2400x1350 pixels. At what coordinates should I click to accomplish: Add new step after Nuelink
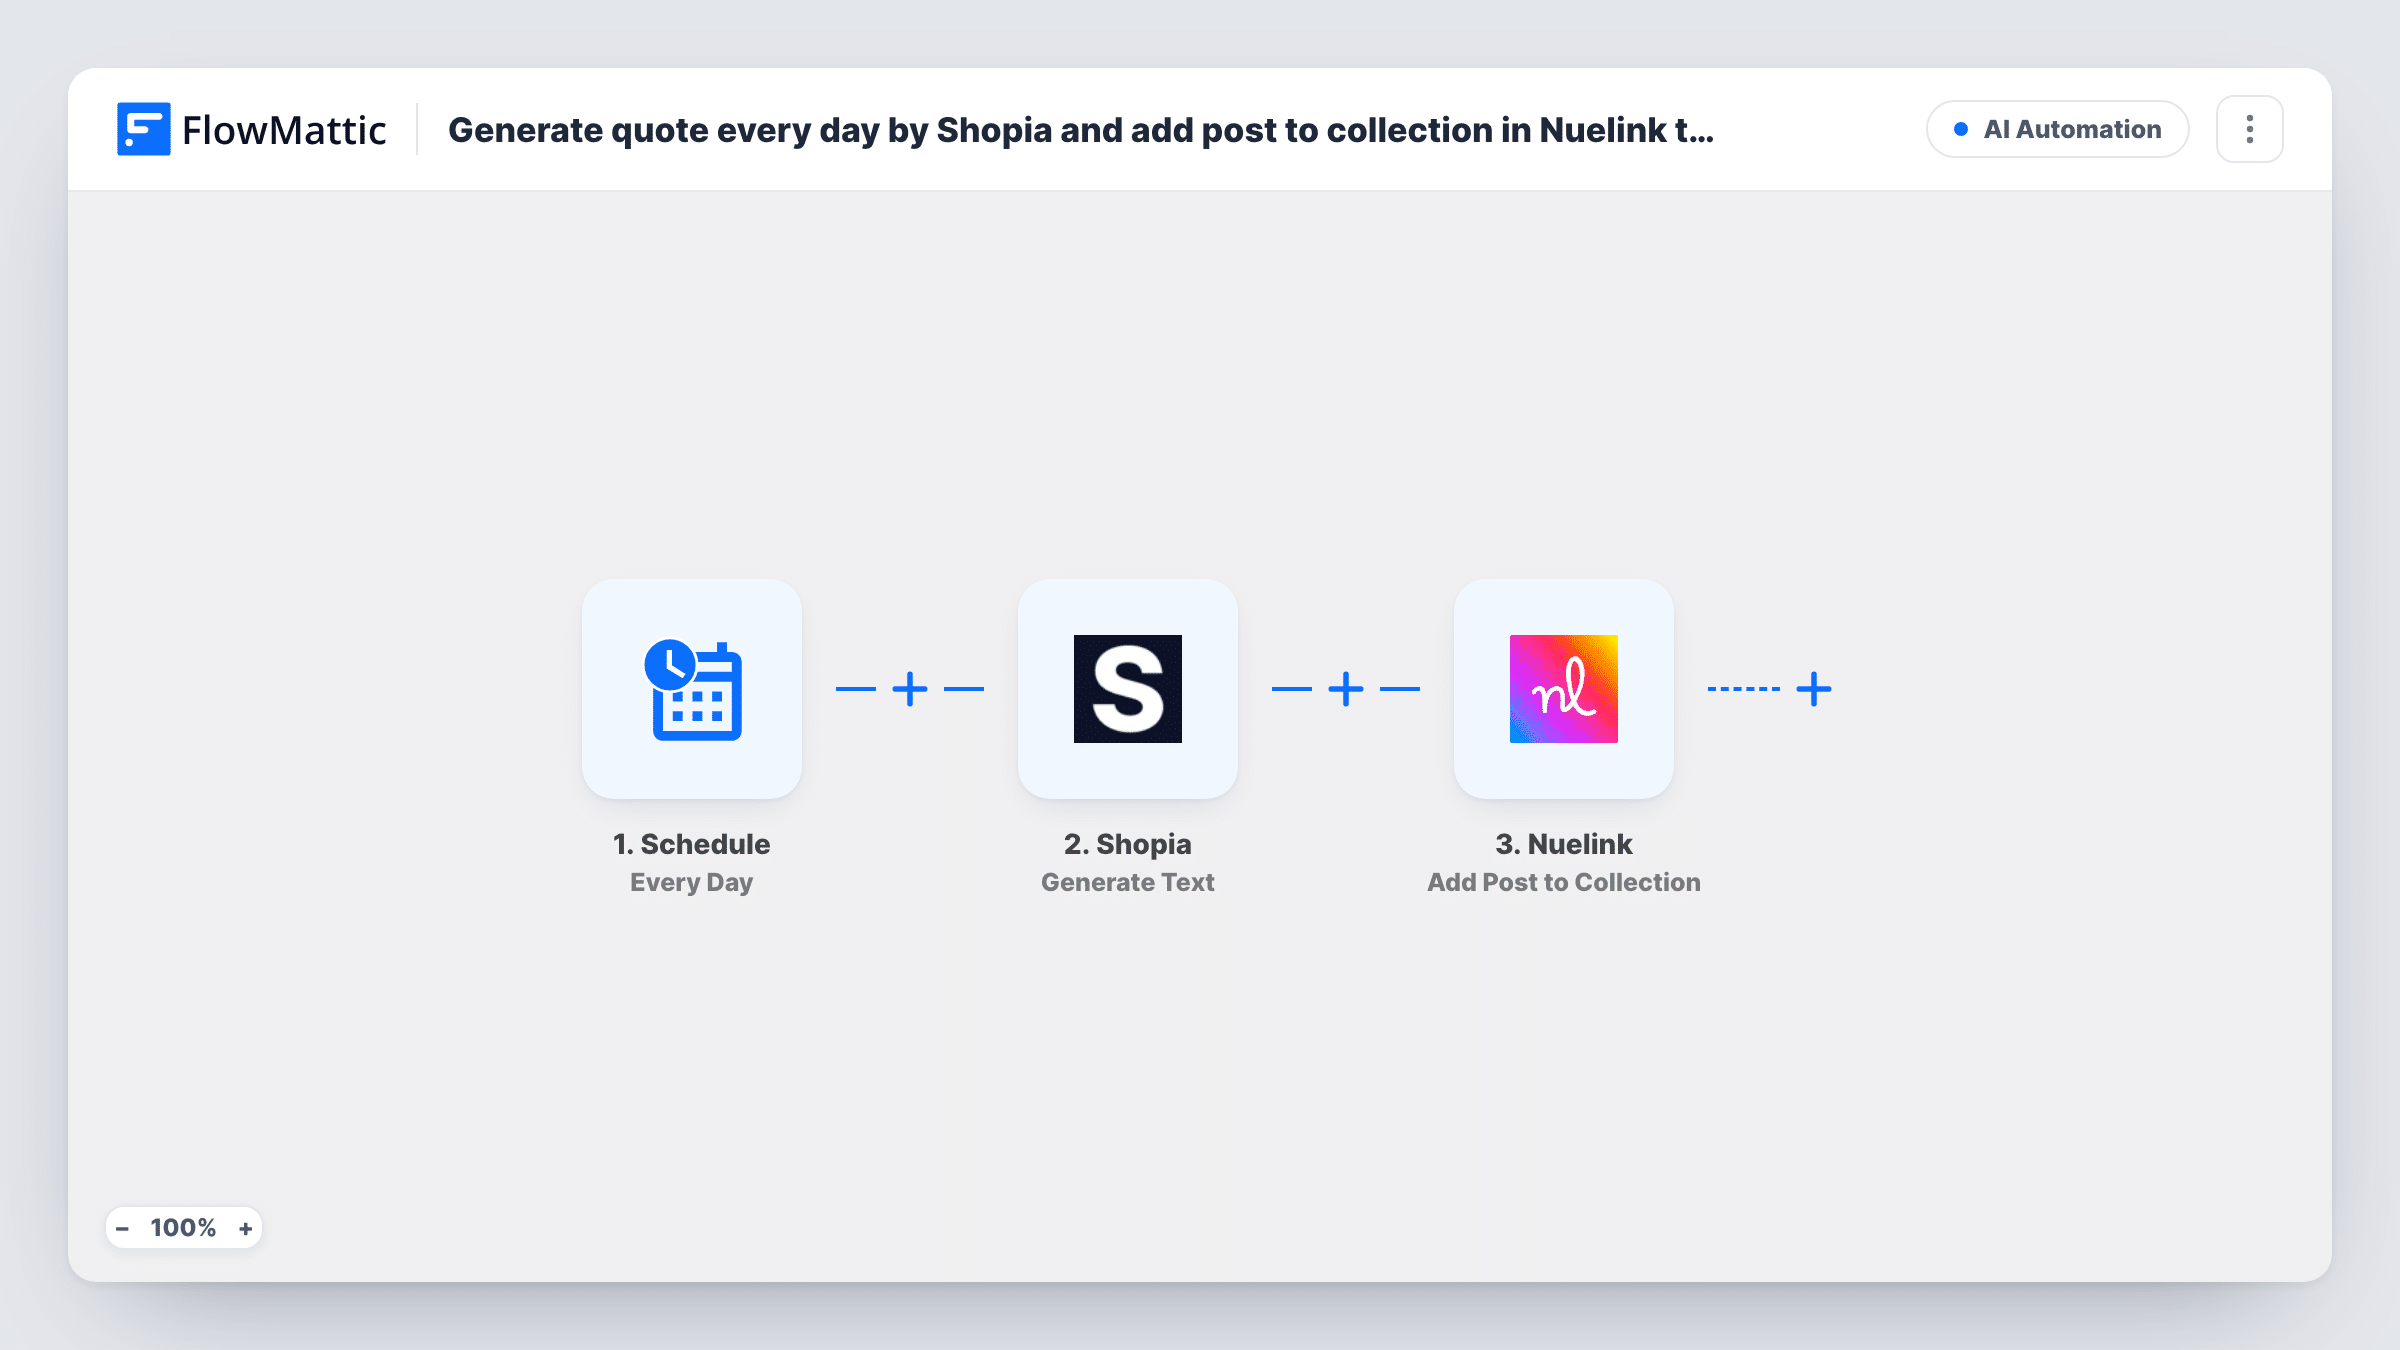pos(1814,689)
